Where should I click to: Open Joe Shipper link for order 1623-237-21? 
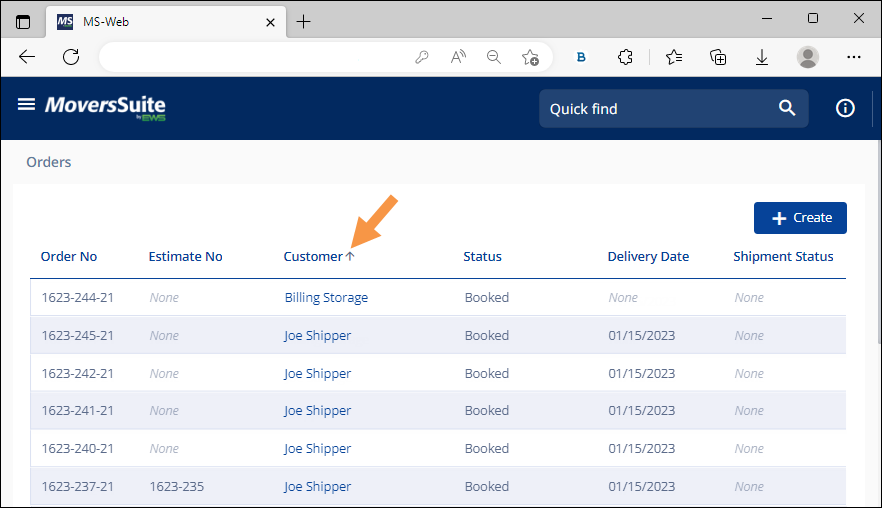(x=317, y=487)
